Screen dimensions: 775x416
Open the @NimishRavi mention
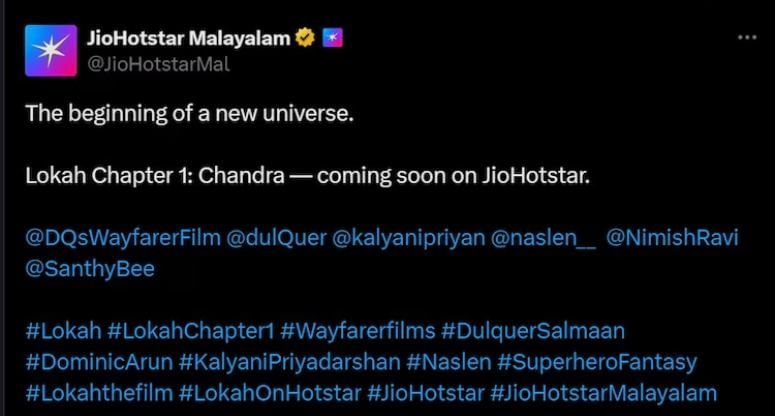(672, 238)
